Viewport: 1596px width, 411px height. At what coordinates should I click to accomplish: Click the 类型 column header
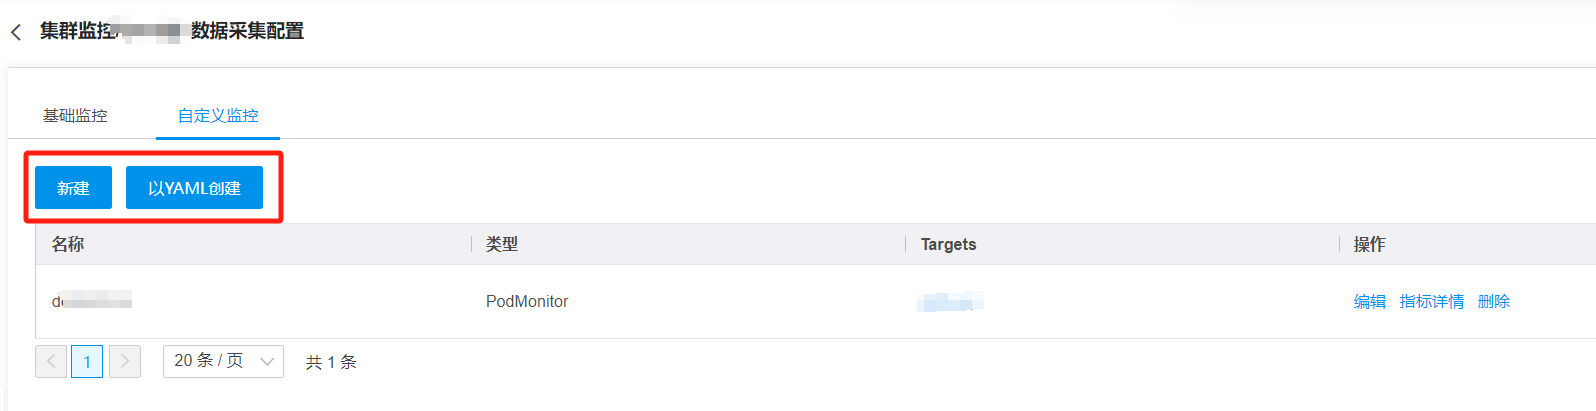[x=502, y=244]
